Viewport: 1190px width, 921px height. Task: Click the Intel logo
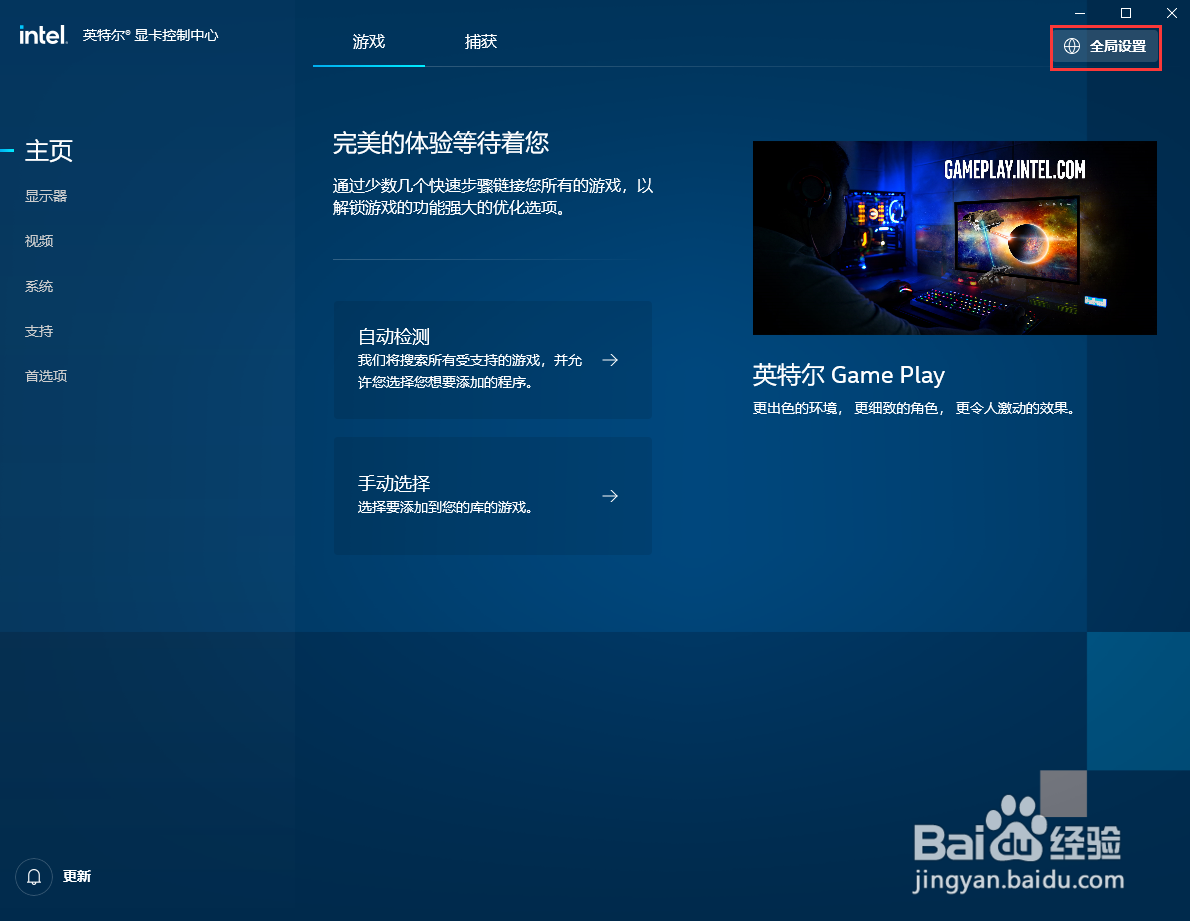(x=43, y=35)
